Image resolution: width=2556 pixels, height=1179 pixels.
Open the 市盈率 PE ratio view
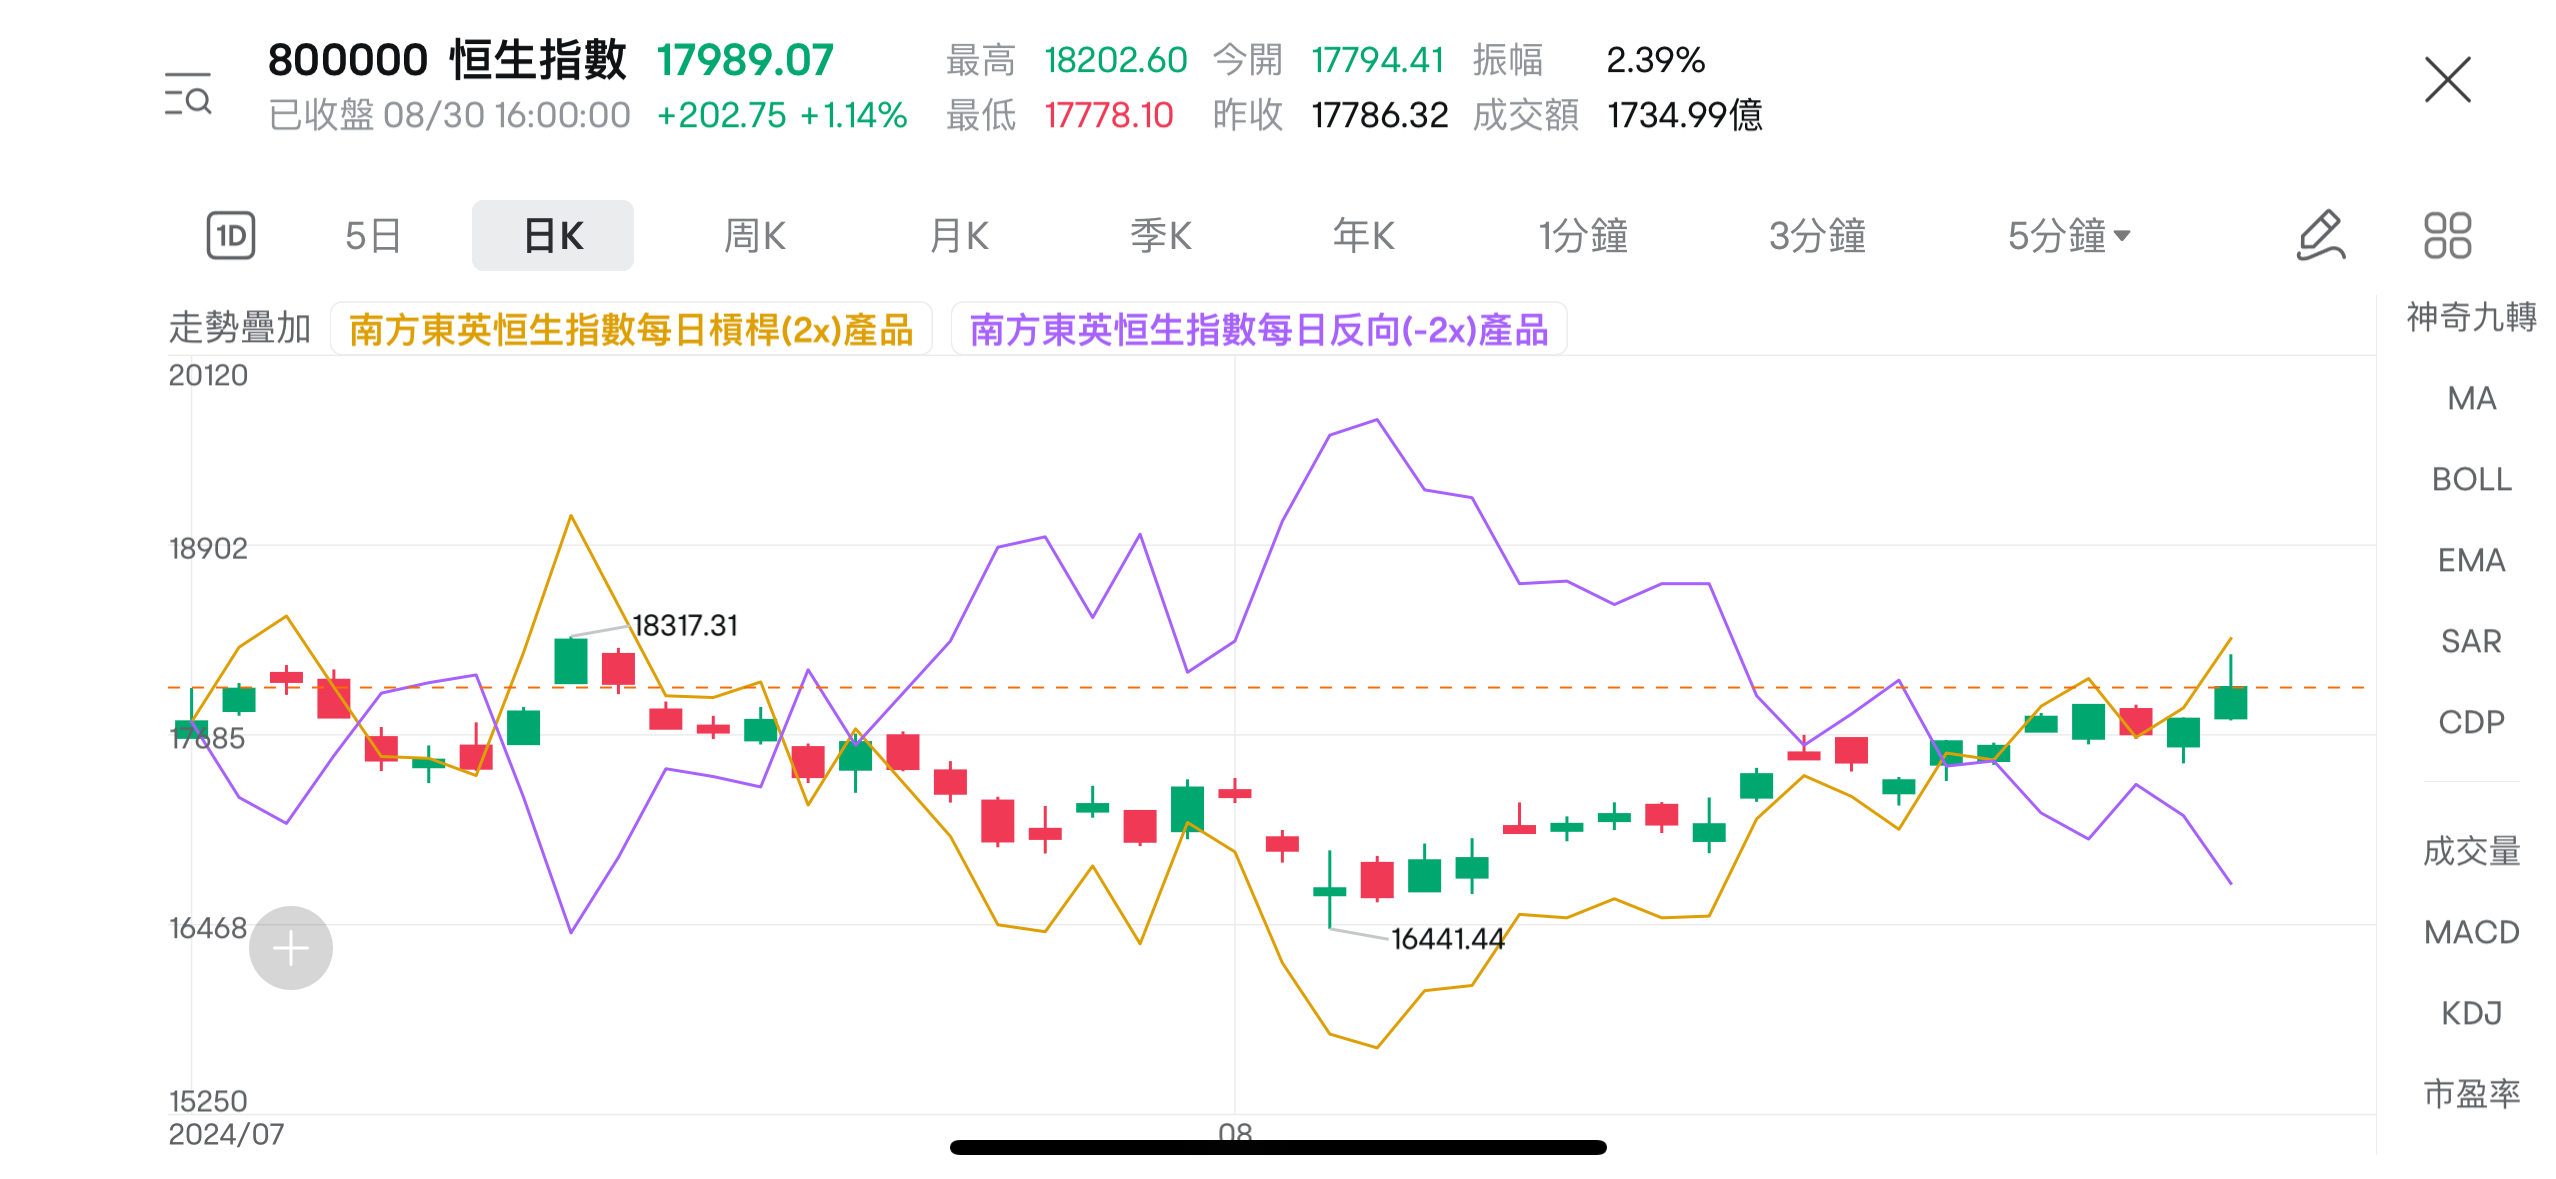pos(2472,1094)
